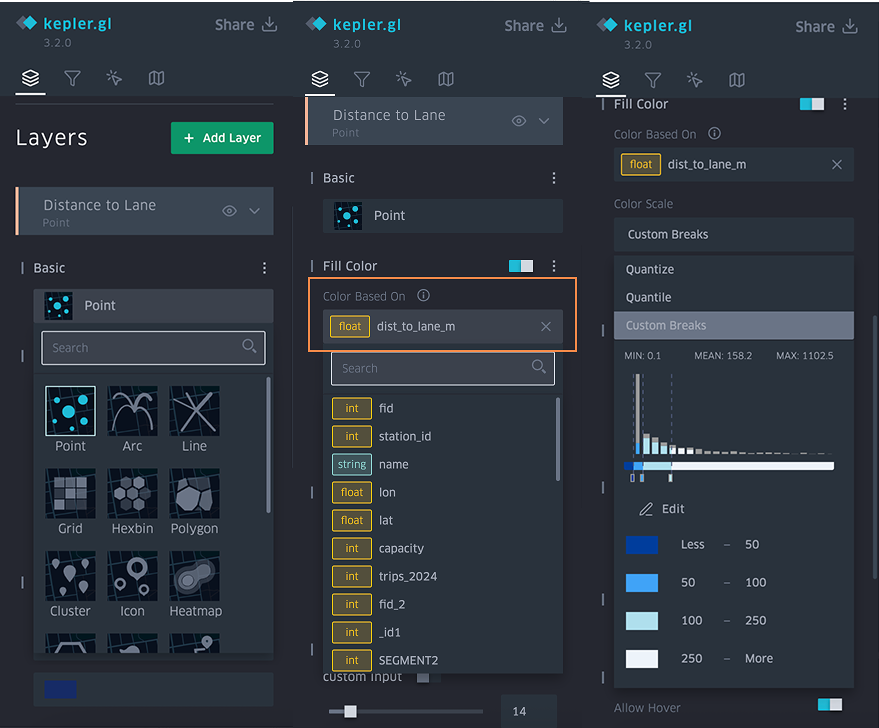Collapse the layer using chevron below Add Layer
Viewport: 879px width, 728px height.
pos(254,211)
